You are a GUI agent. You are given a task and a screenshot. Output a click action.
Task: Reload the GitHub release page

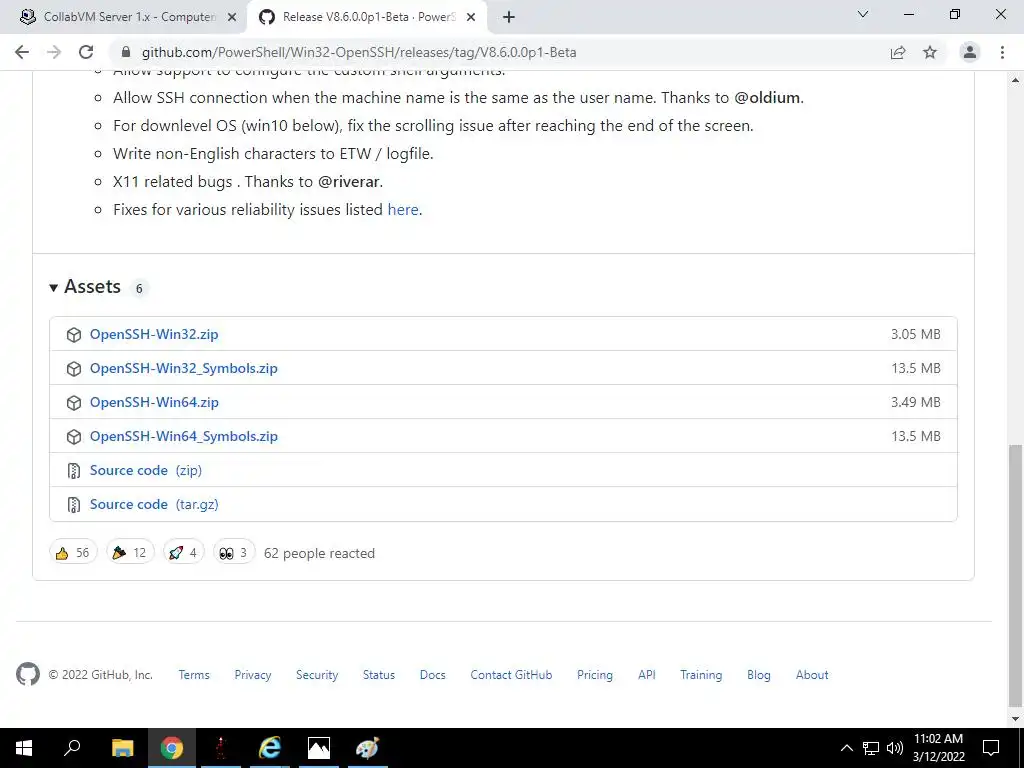86,52
